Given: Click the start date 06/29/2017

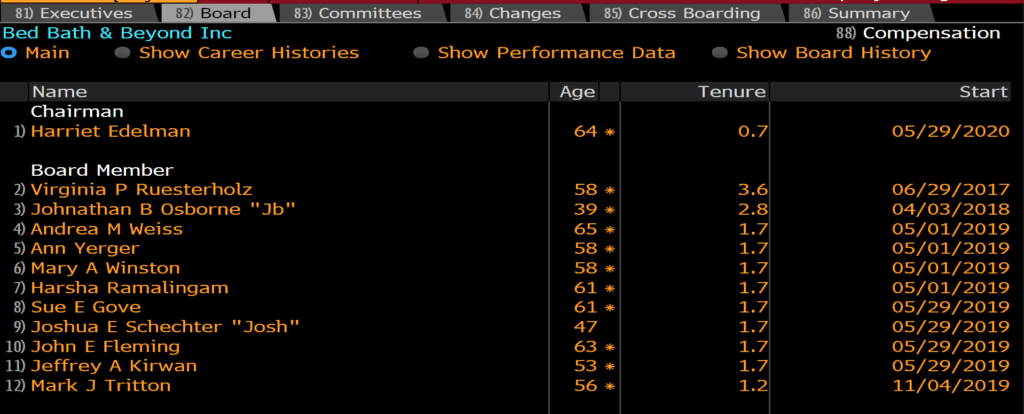Looking at the screenshot, I should [951, 190].
